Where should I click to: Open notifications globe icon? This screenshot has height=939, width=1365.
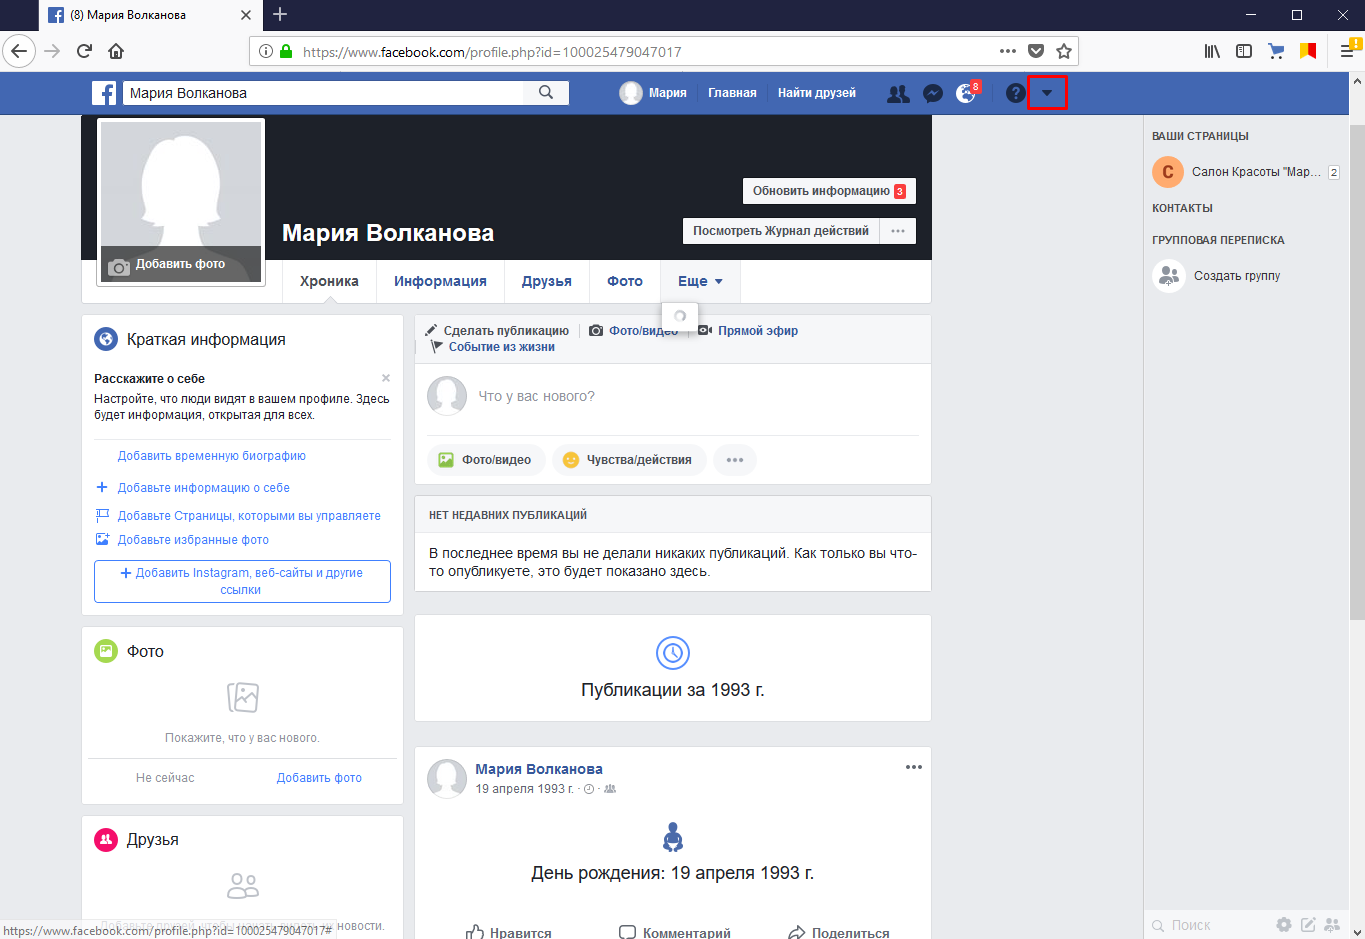(966, 93)
